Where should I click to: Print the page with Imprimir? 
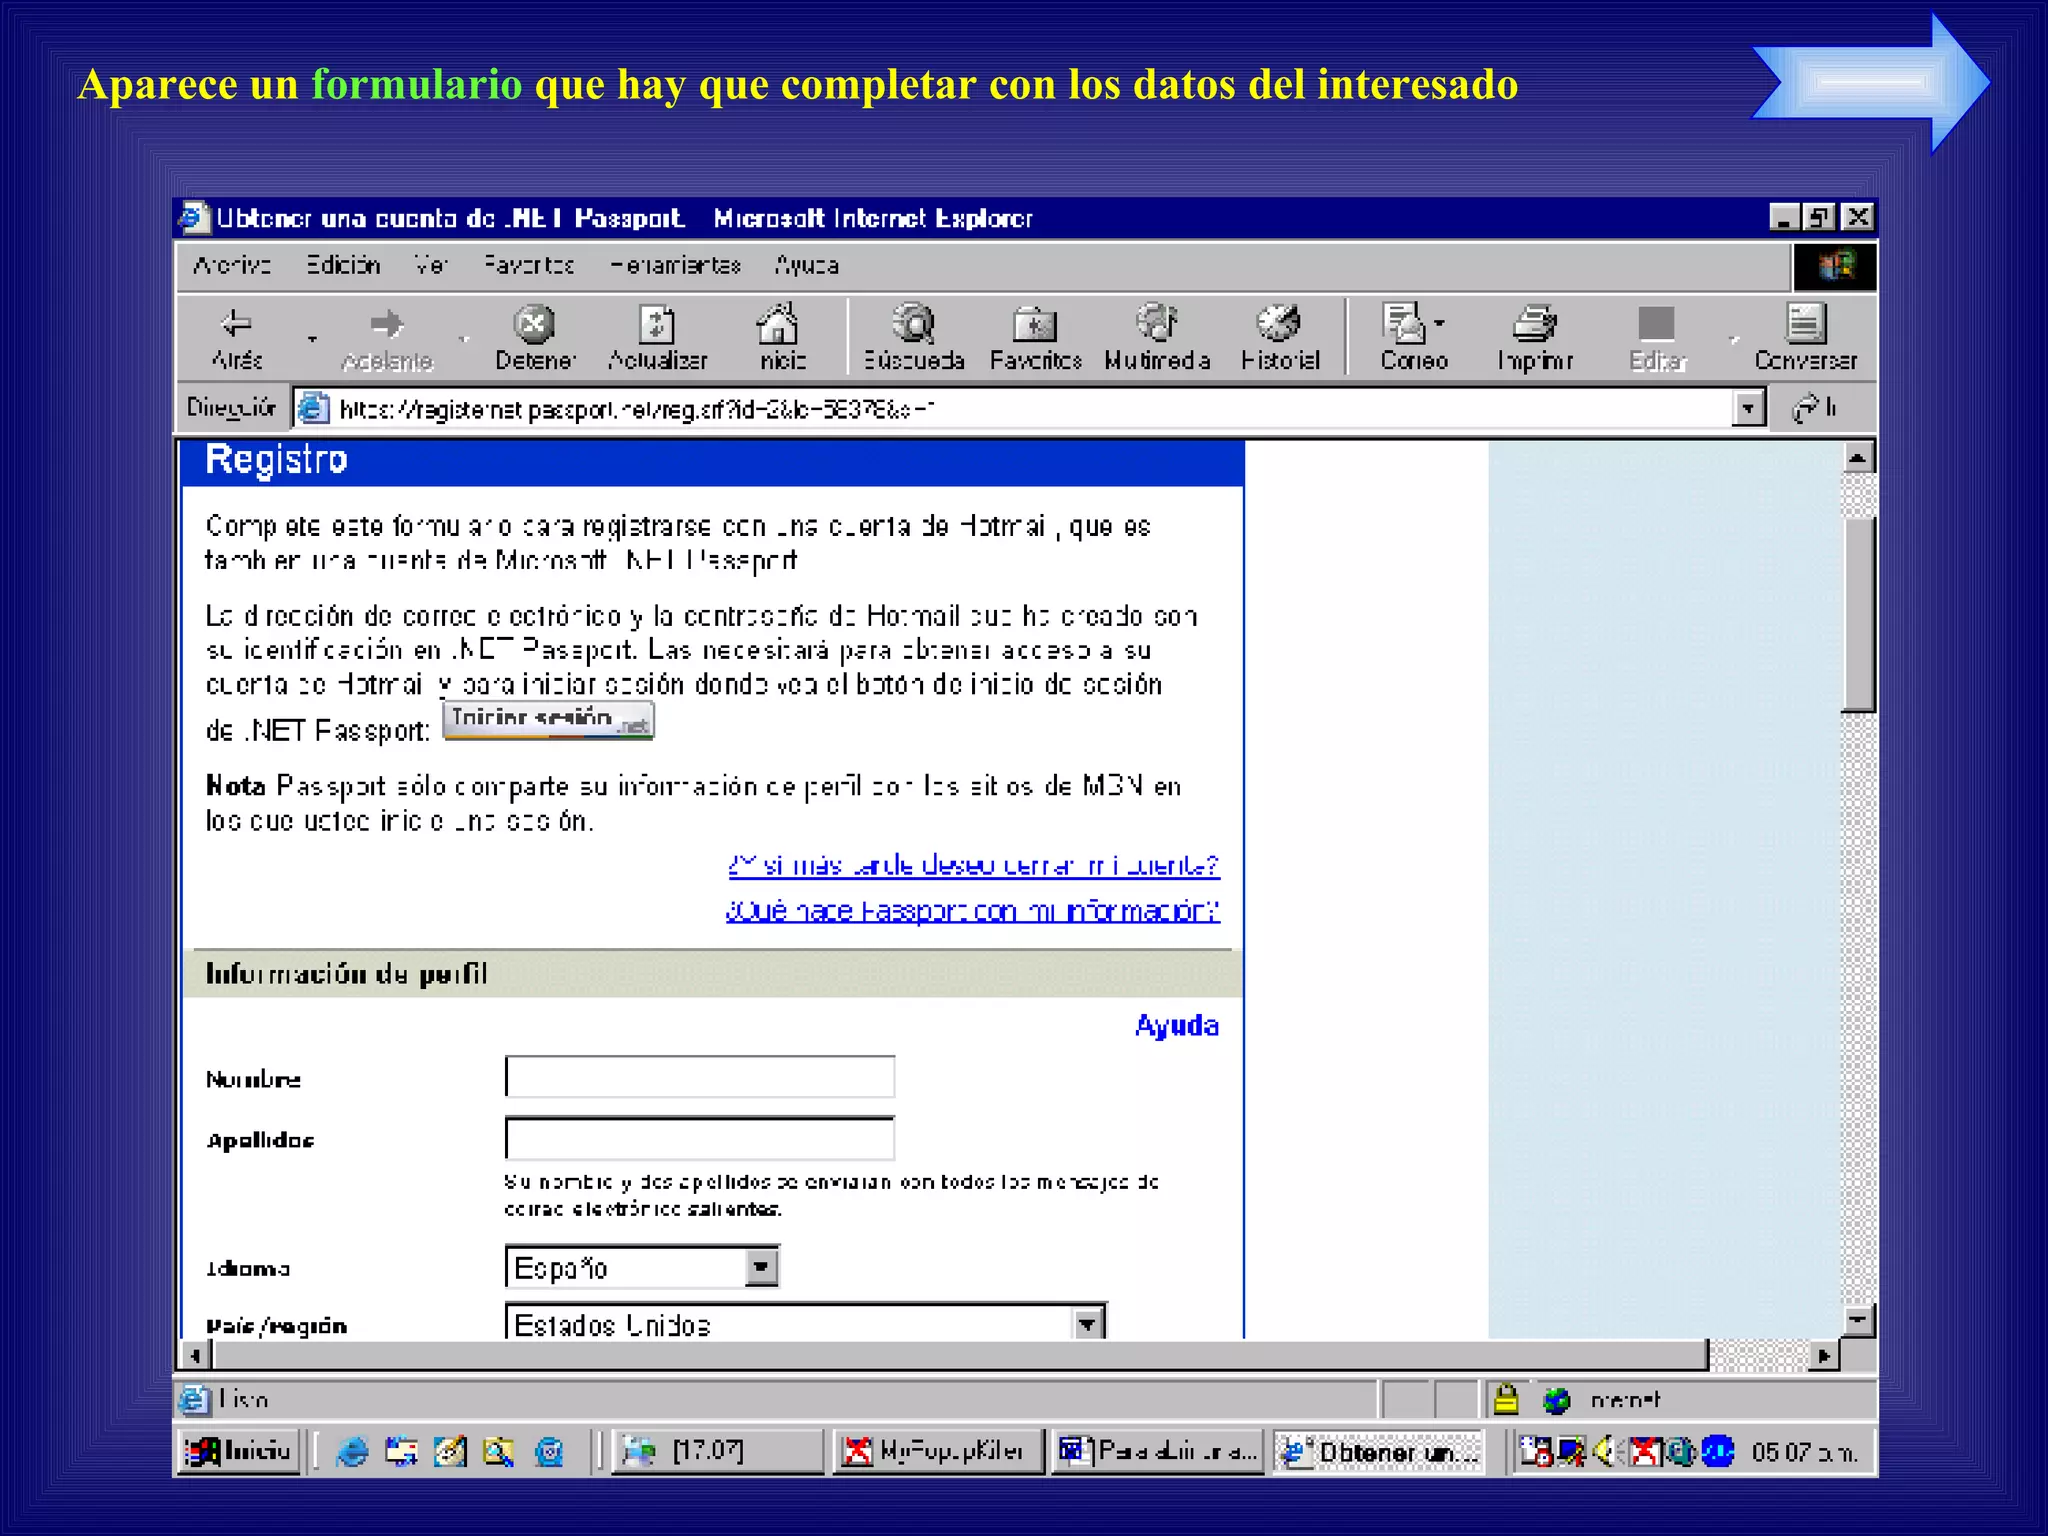tap(1535, 338)
